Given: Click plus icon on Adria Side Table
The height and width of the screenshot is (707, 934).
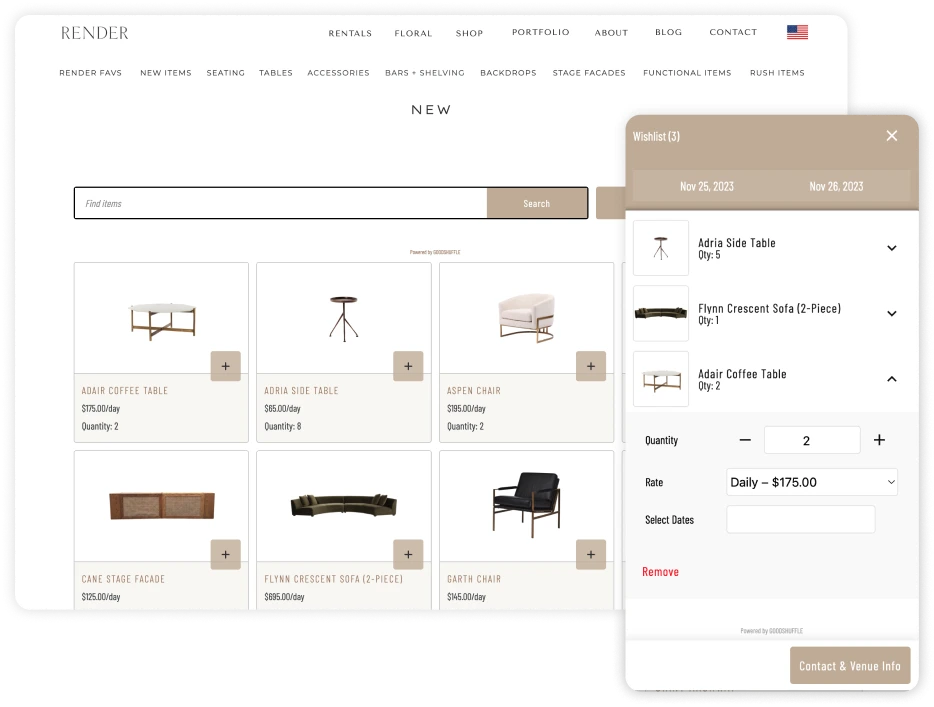Looking at the screenshot, I should [x=408, y=366].
